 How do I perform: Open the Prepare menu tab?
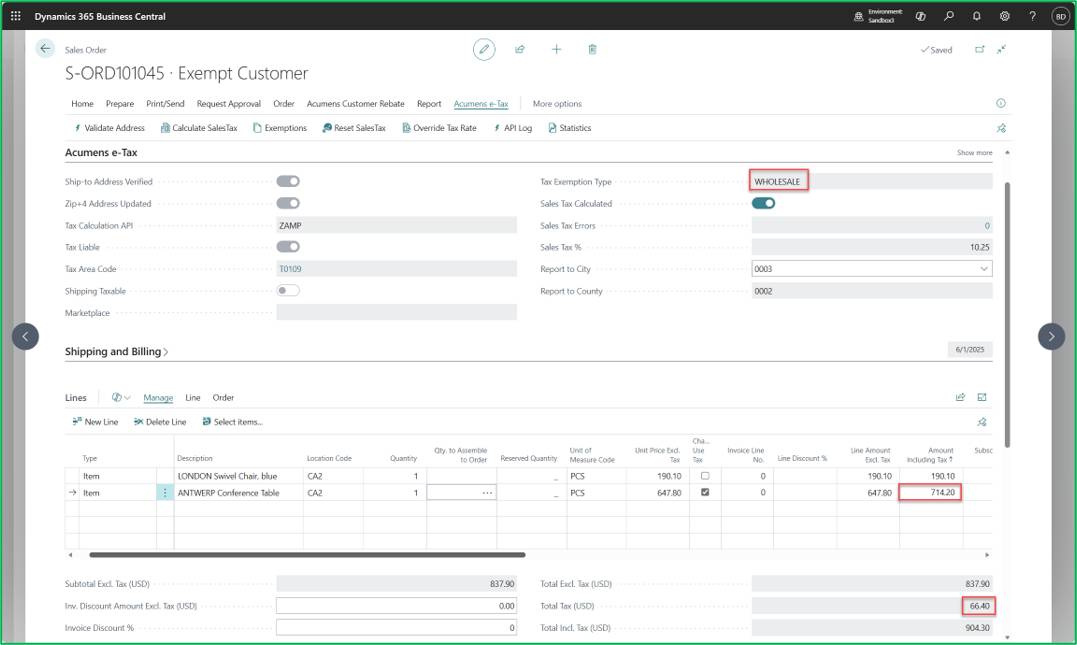[120, 104]
